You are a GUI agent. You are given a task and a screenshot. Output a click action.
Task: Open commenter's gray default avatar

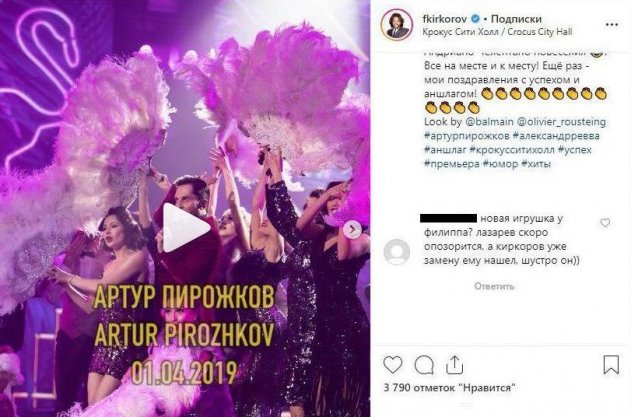(397, 252)
